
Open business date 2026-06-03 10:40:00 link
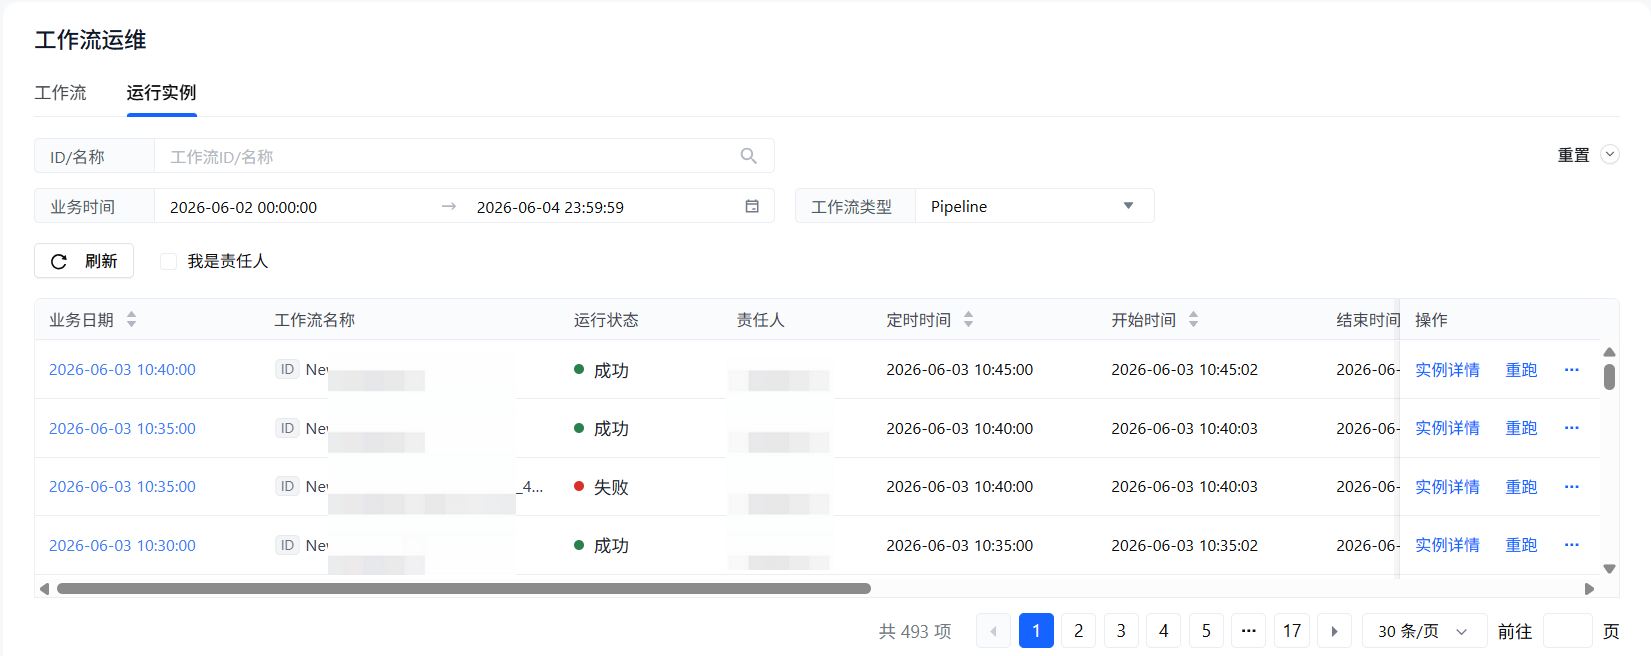pos(122,369)
